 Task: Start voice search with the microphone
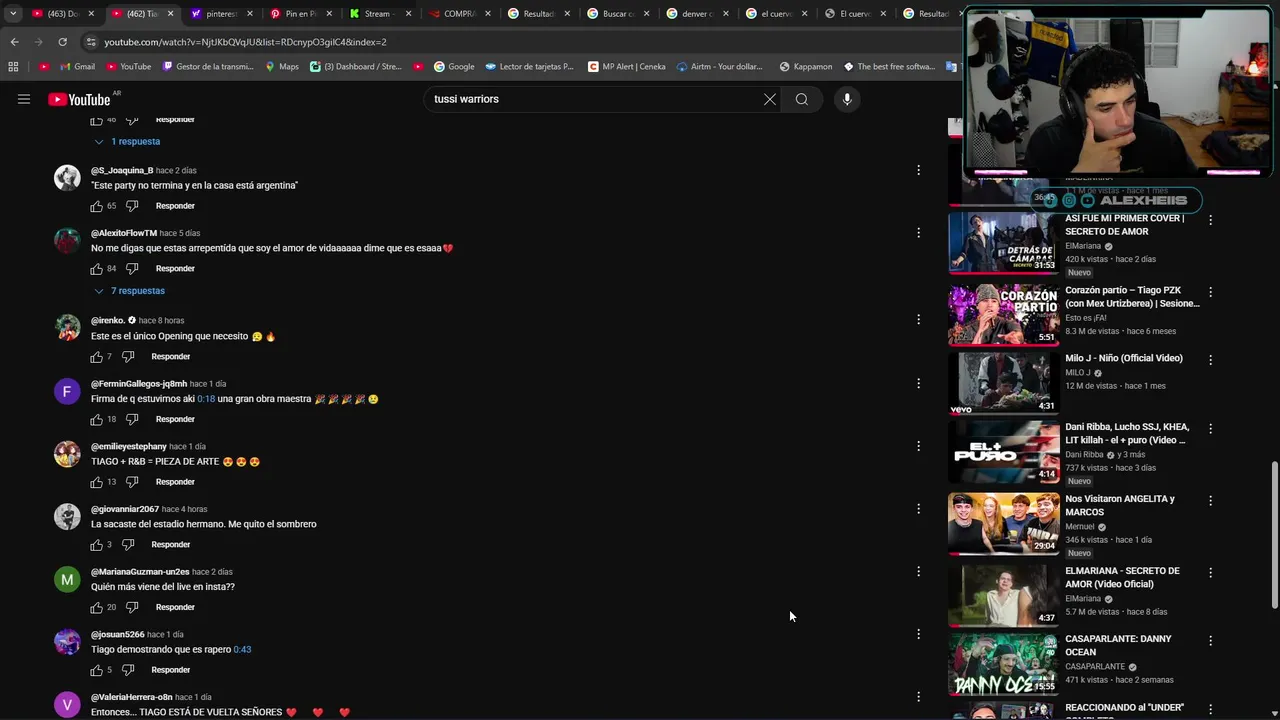tap(847, 99)
